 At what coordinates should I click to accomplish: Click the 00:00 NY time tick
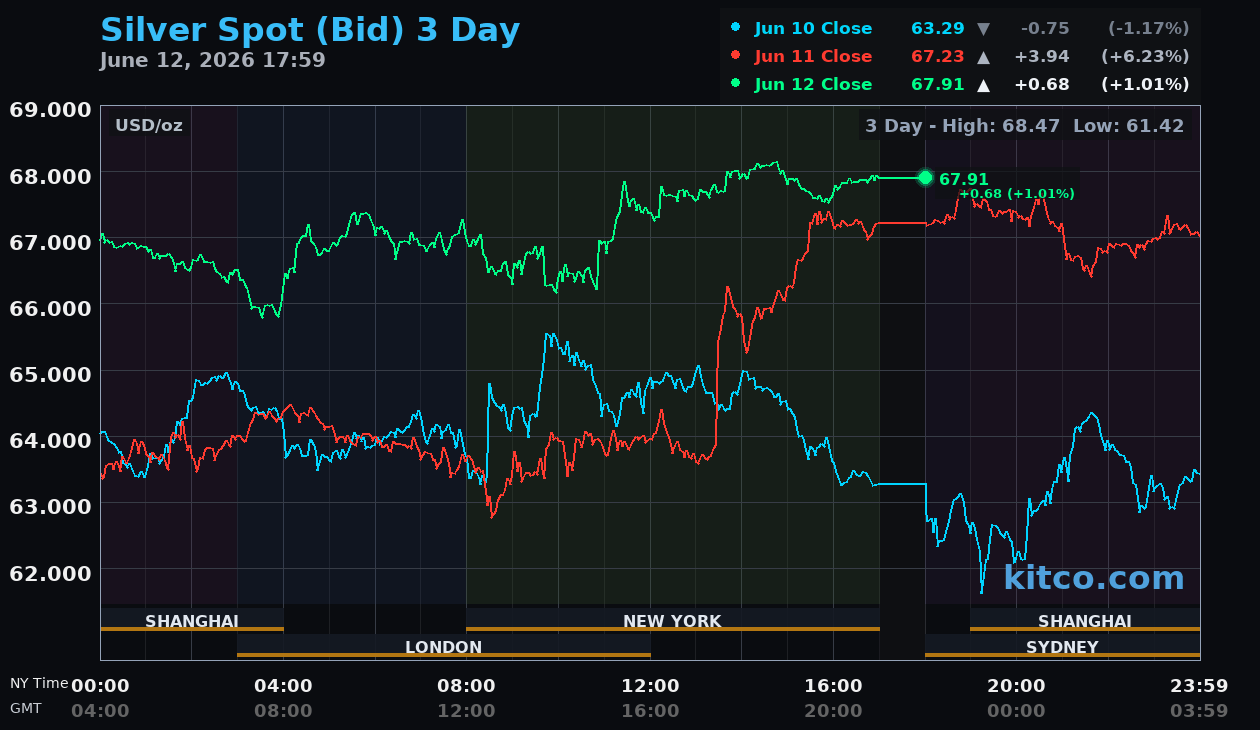pos(100,686)
